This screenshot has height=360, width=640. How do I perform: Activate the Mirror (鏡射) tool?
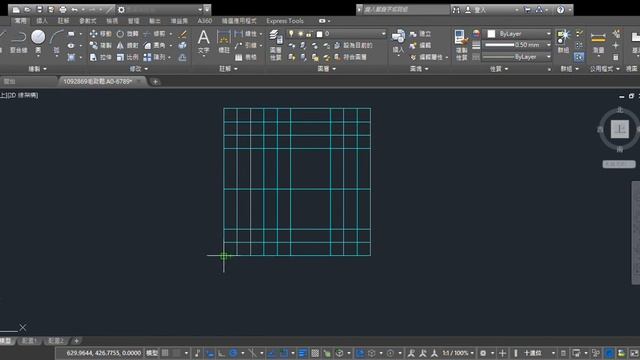pyautogui.click(x=127, y=45)
